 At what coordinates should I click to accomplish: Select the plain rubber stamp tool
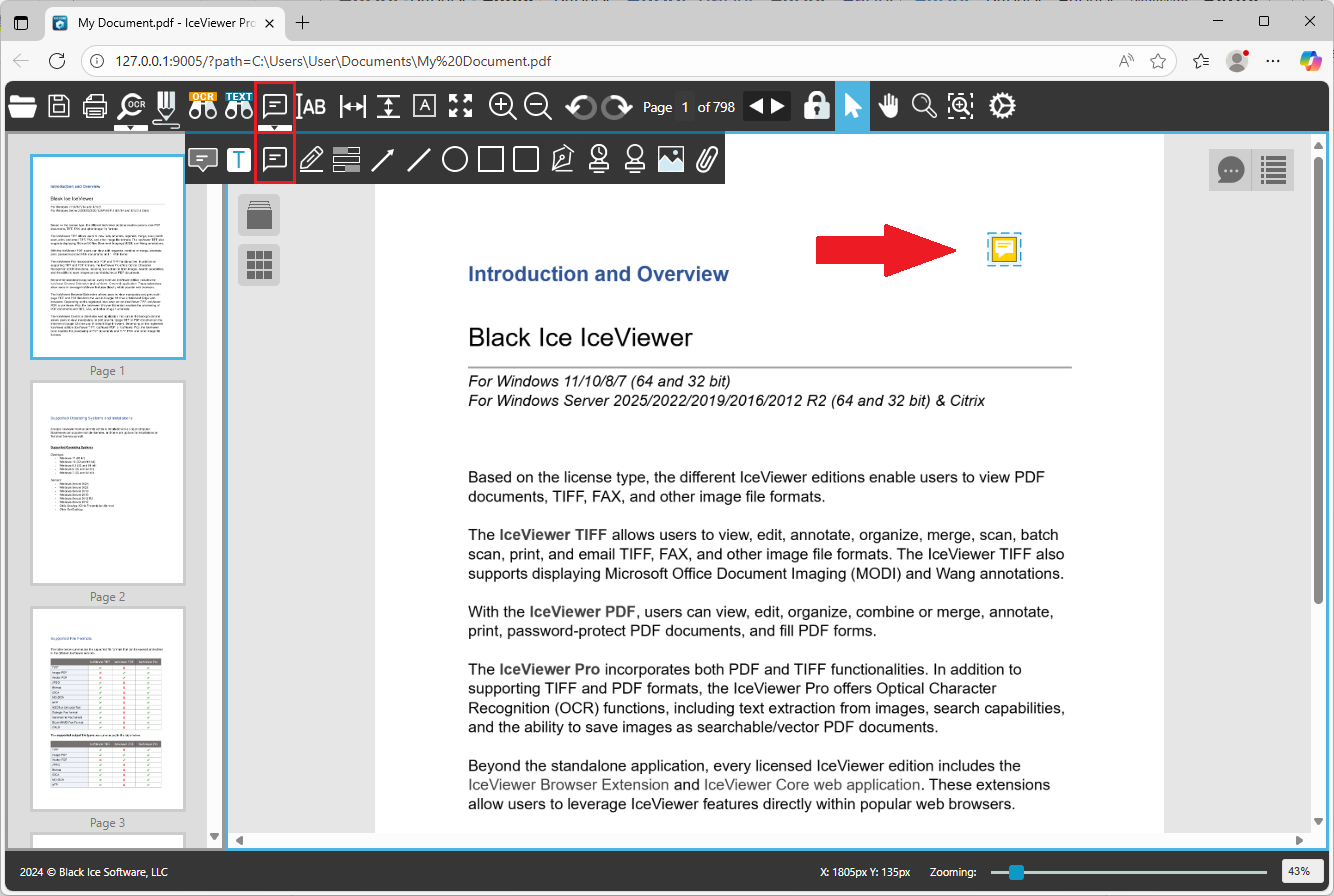(635, 159)
